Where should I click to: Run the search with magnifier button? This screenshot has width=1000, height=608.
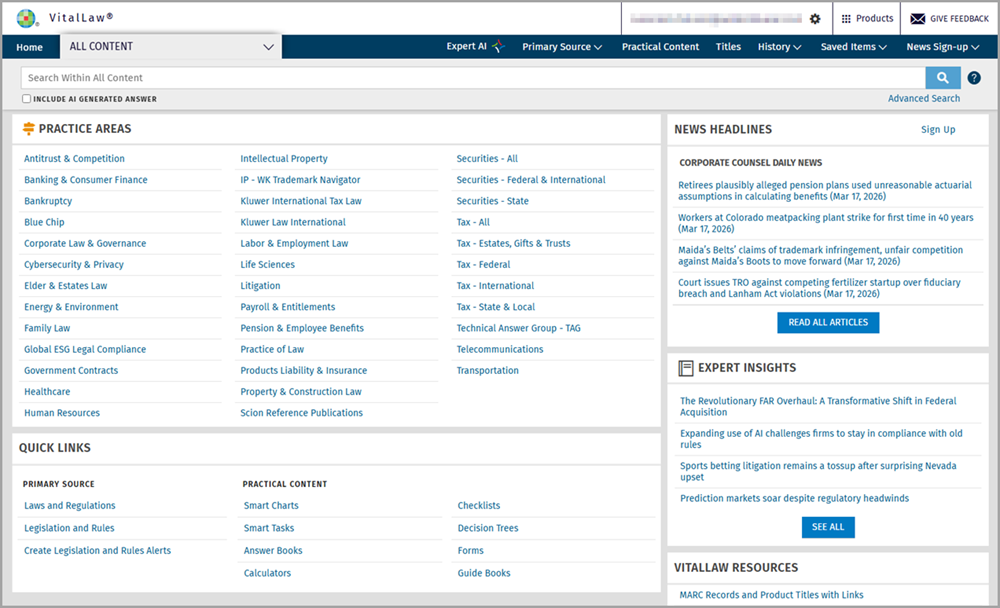[943, 78]
